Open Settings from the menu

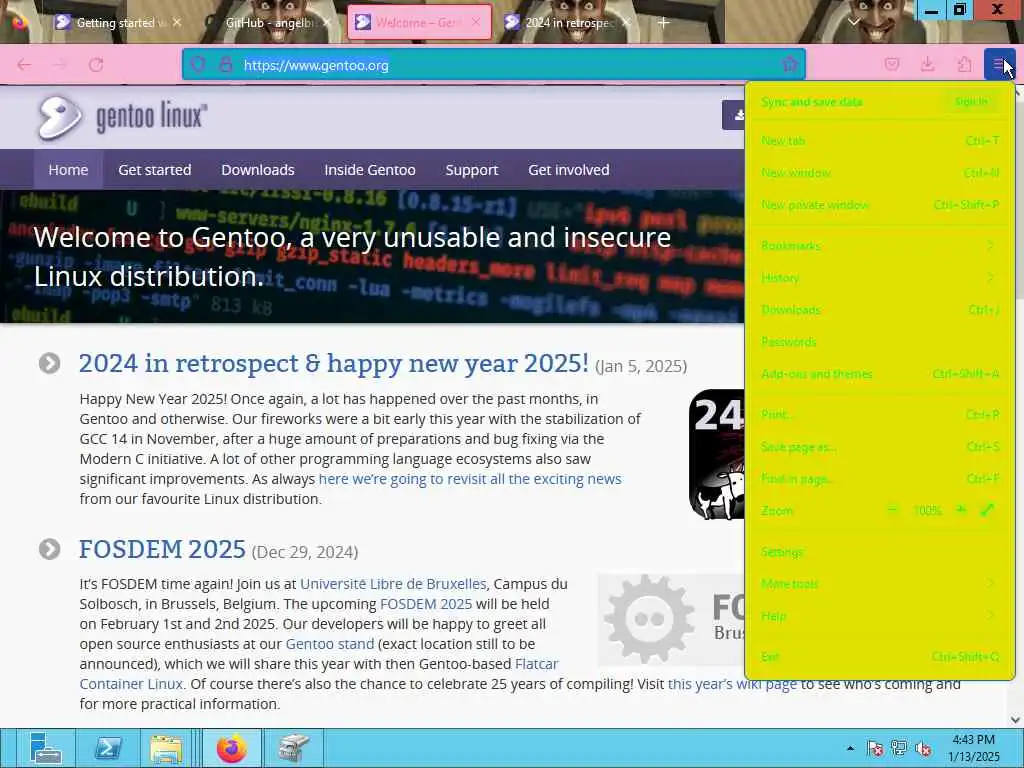click(x=879, y=552)
